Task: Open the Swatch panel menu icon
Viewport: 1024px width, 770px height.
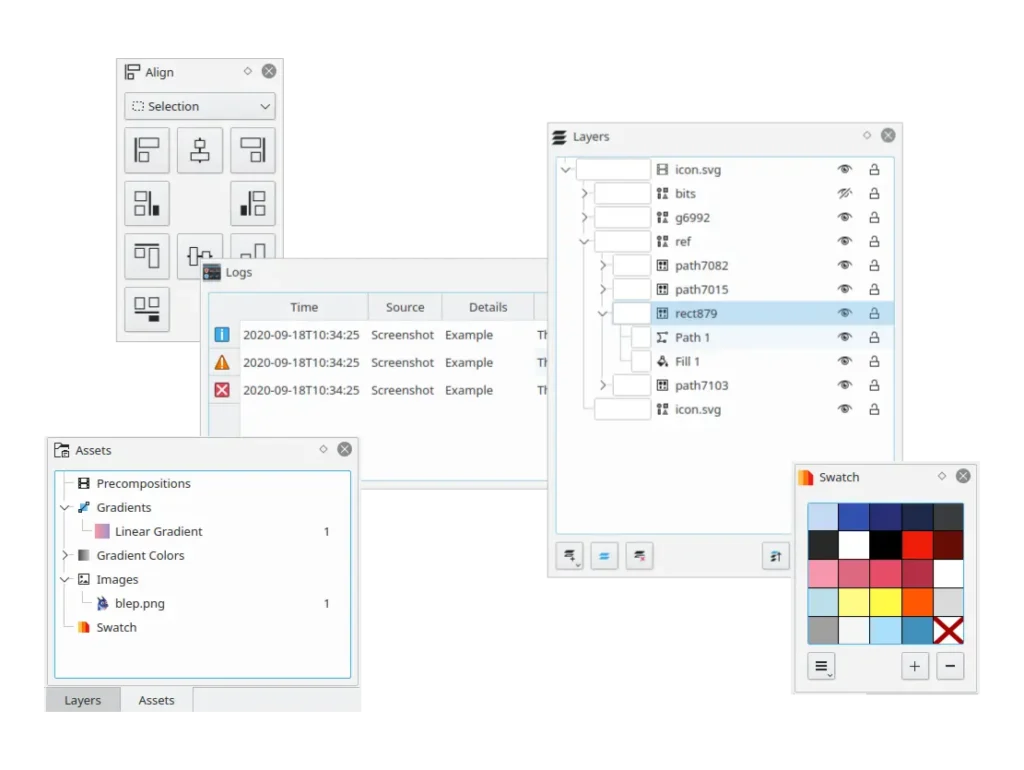Action: pyautogui.click(x=821, y=666)
